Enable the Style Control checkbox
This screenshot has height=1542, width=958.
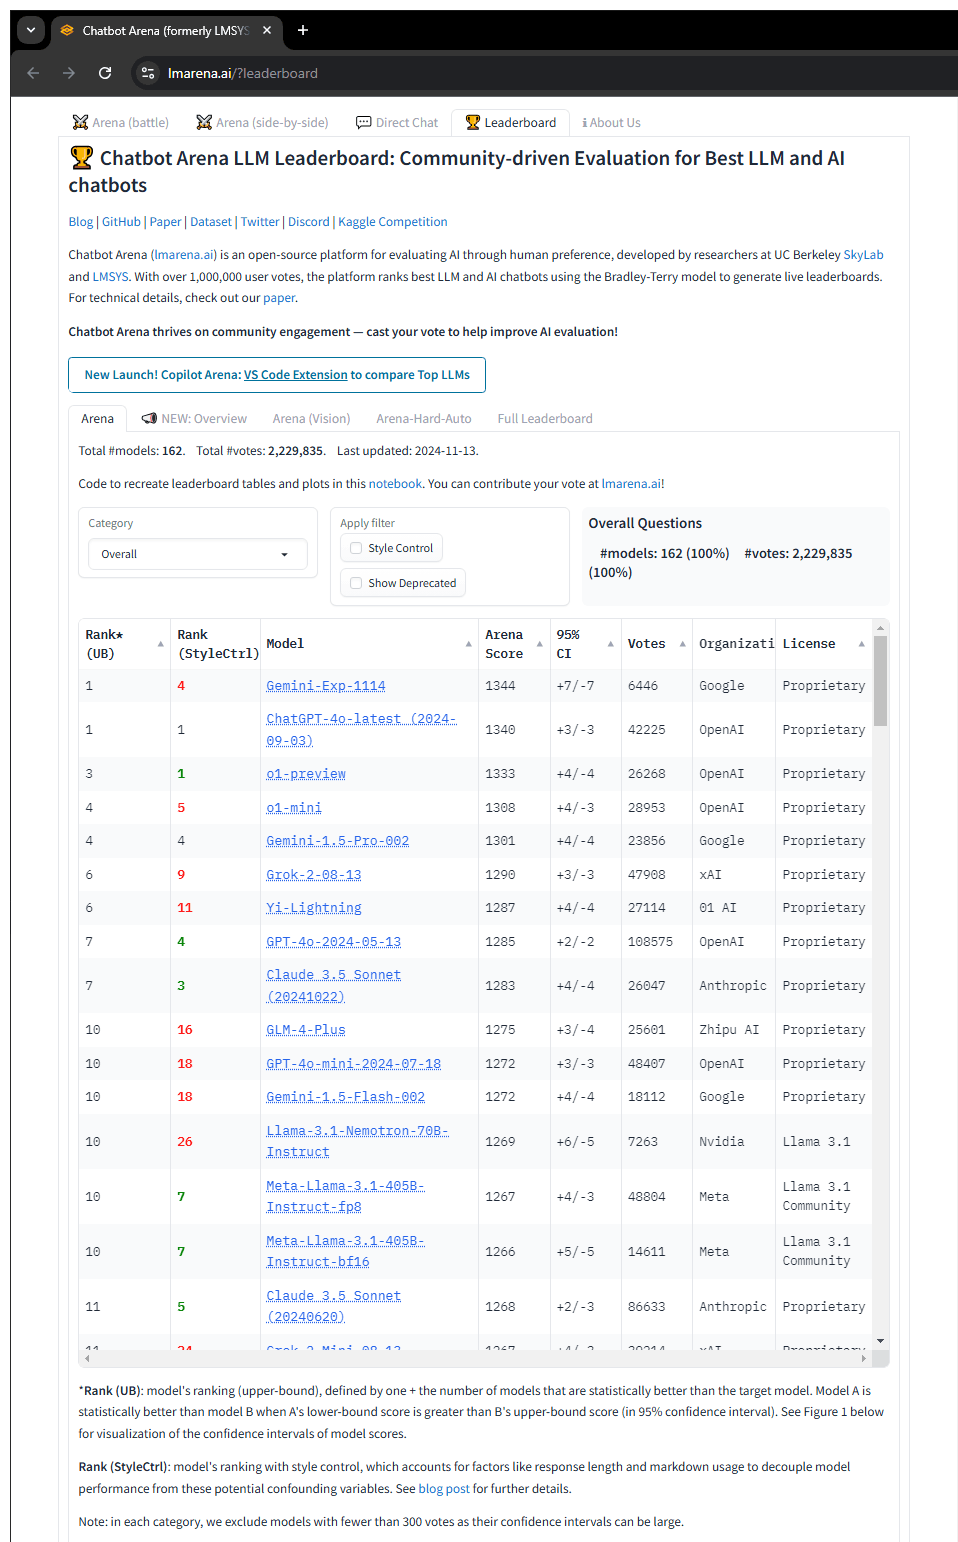(x=356, y=548)
